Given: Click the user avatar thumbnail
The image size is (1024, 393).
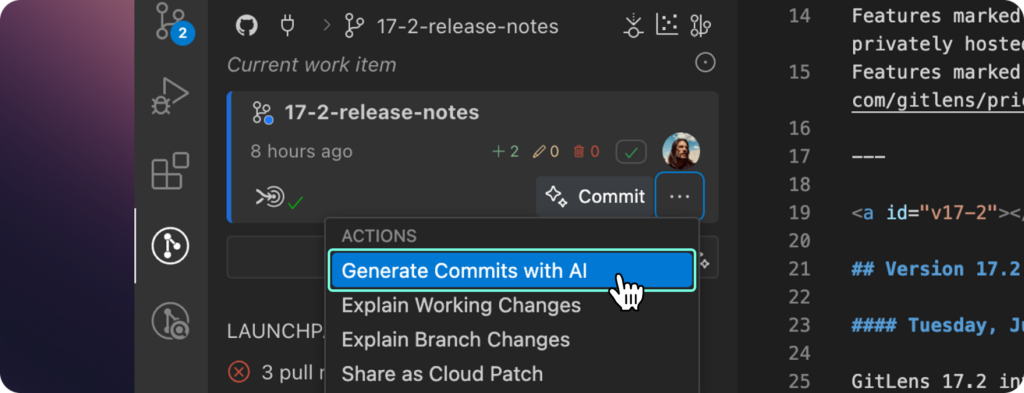Looking at the screenshot, I should pos(681,151).
